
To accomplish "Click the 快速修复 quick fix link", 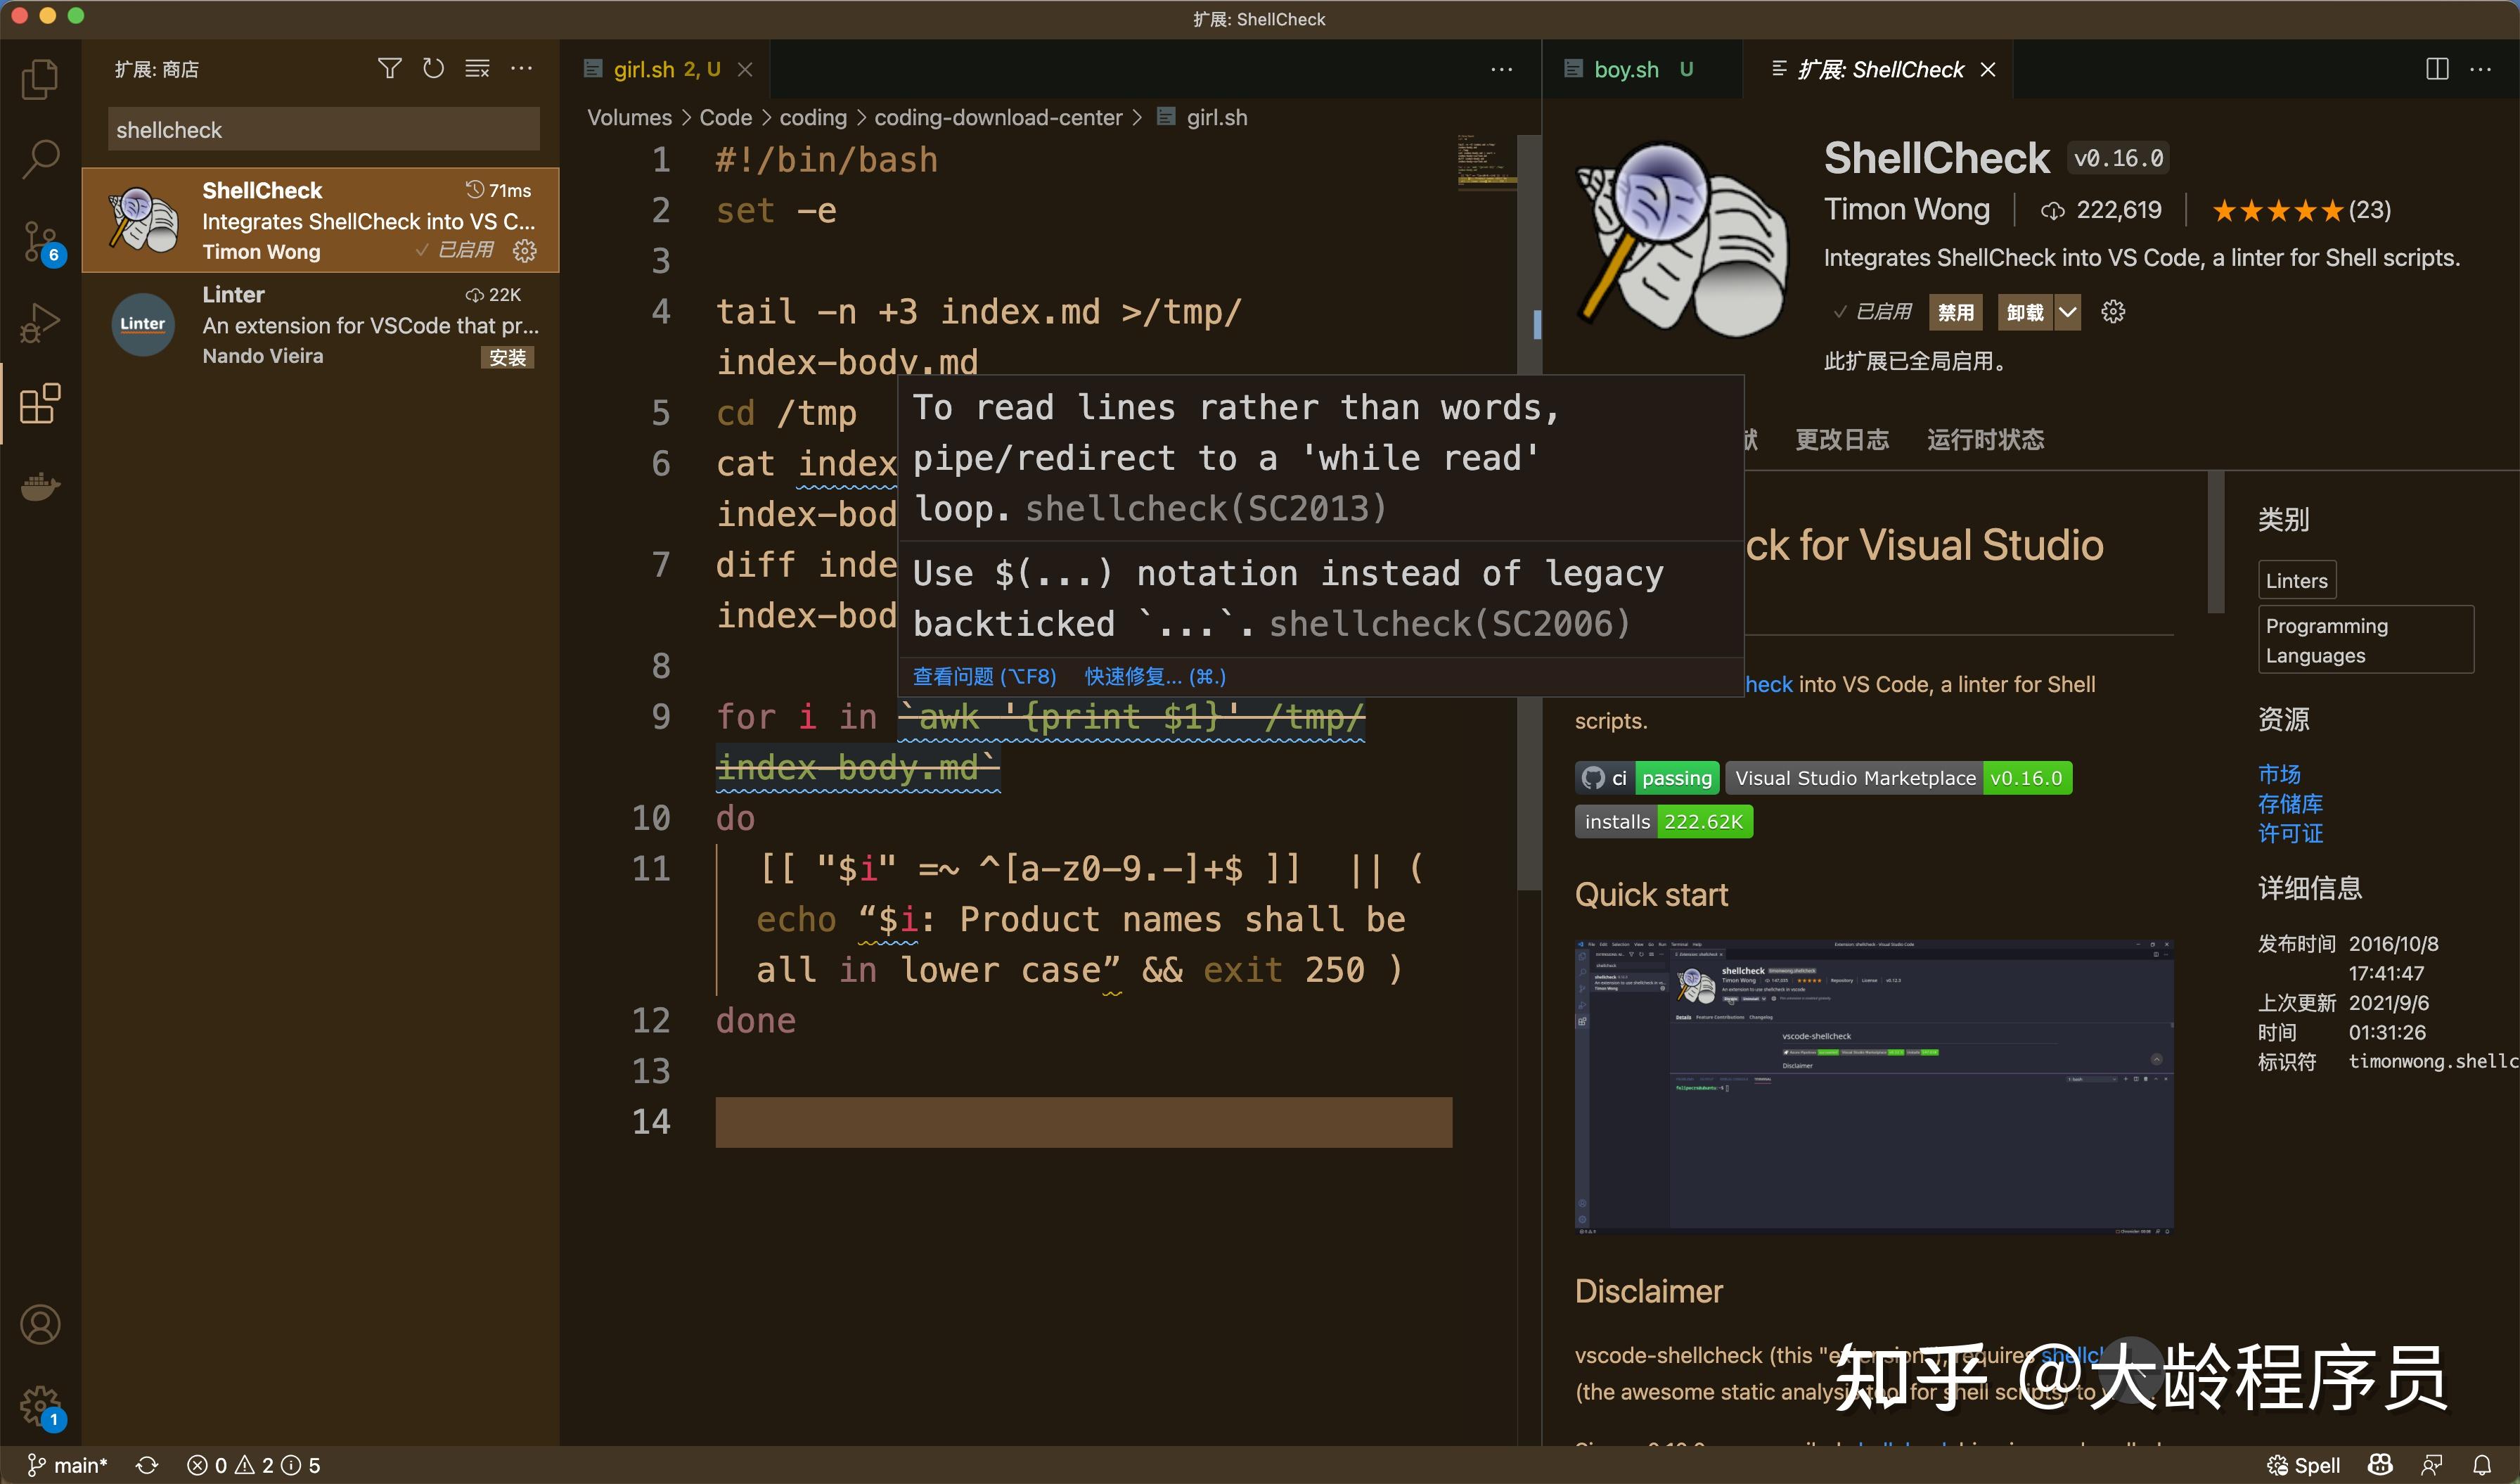I will 1154,676.
